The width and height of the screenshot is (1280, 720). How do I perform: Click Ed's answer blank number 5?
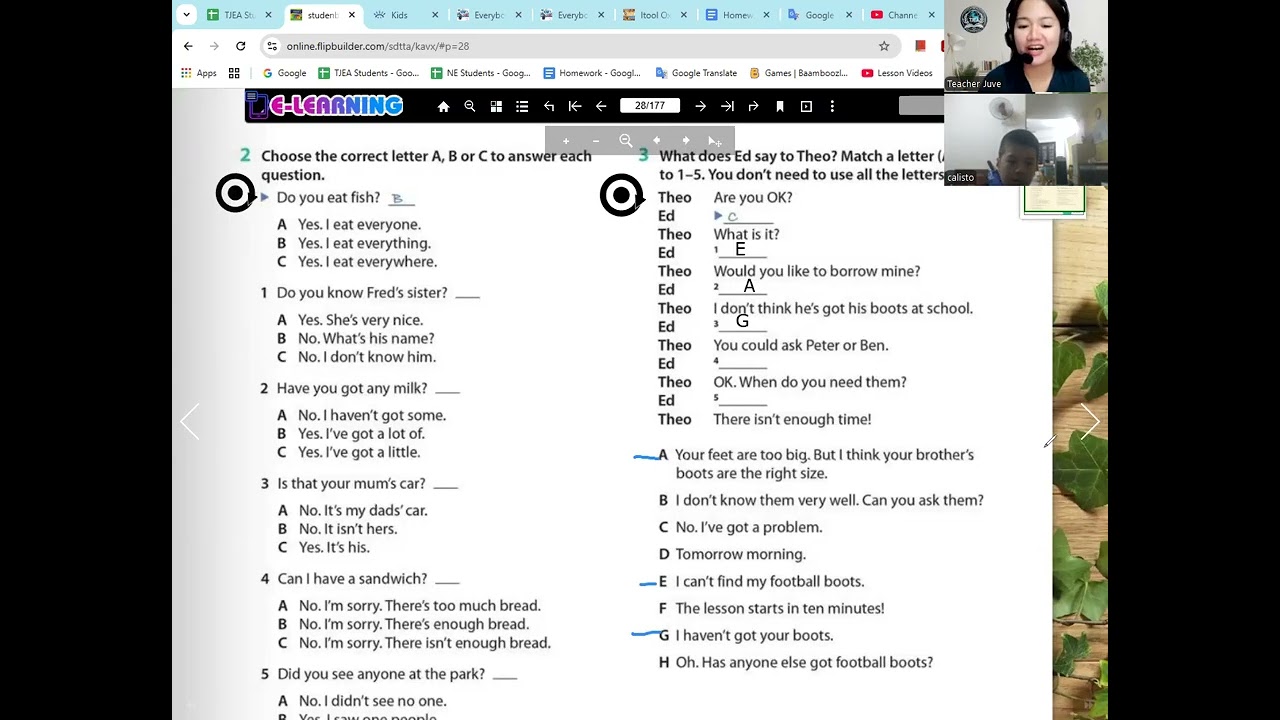pyautogui.click(x=742, y=400)
